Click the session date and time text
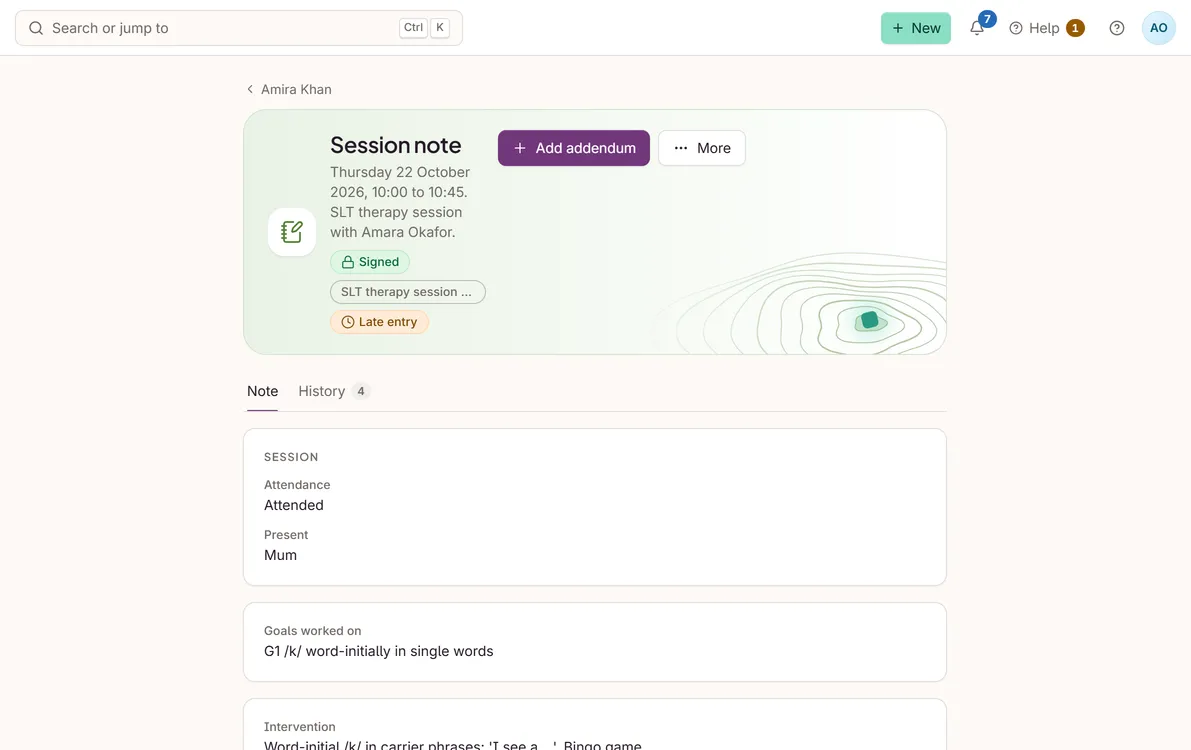Viewport: 1191px width, 750px height. coord(400,202)
